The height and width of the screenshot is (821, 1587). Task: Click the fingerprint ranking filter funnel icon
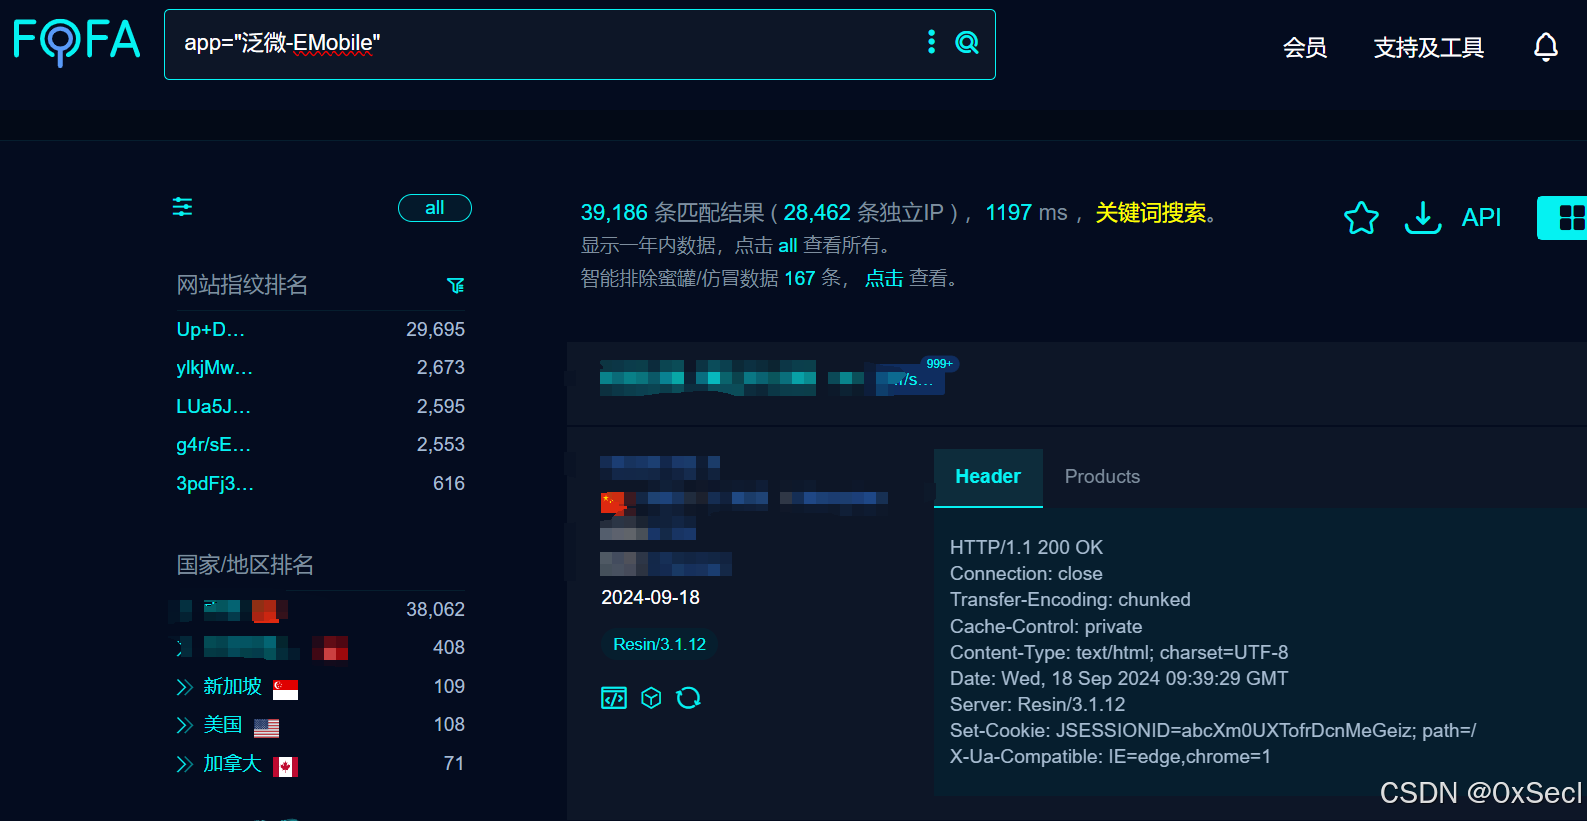tap(456, 286)
